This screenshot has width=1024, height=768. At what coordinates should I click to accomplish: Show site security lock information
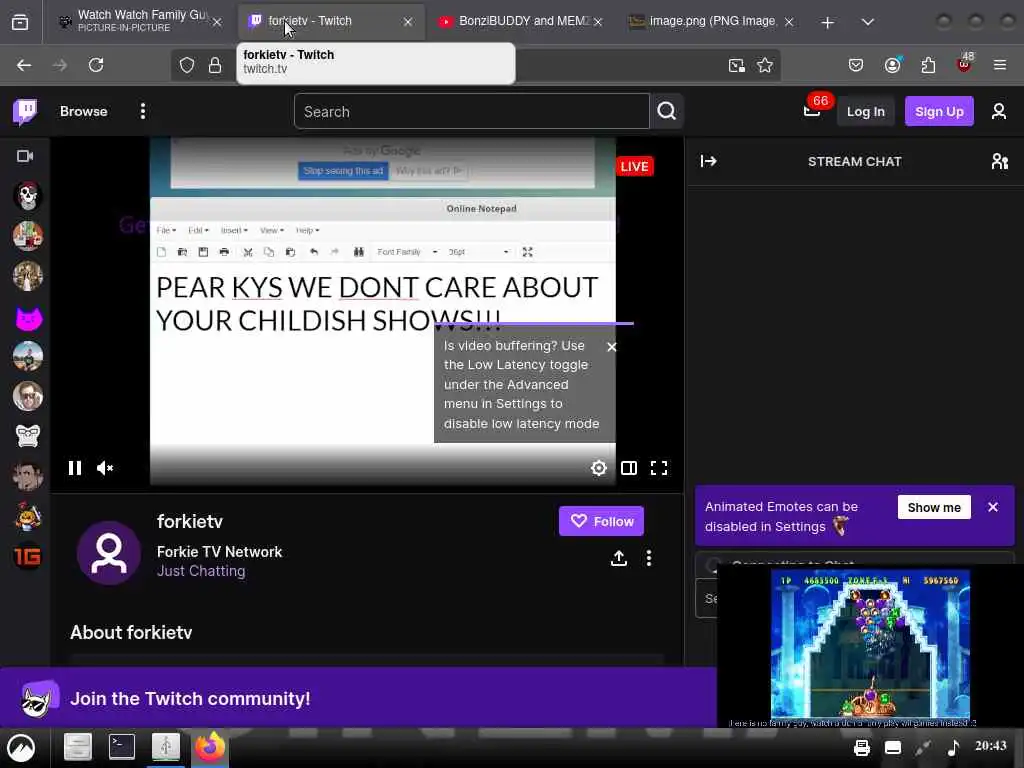[215, 65]
